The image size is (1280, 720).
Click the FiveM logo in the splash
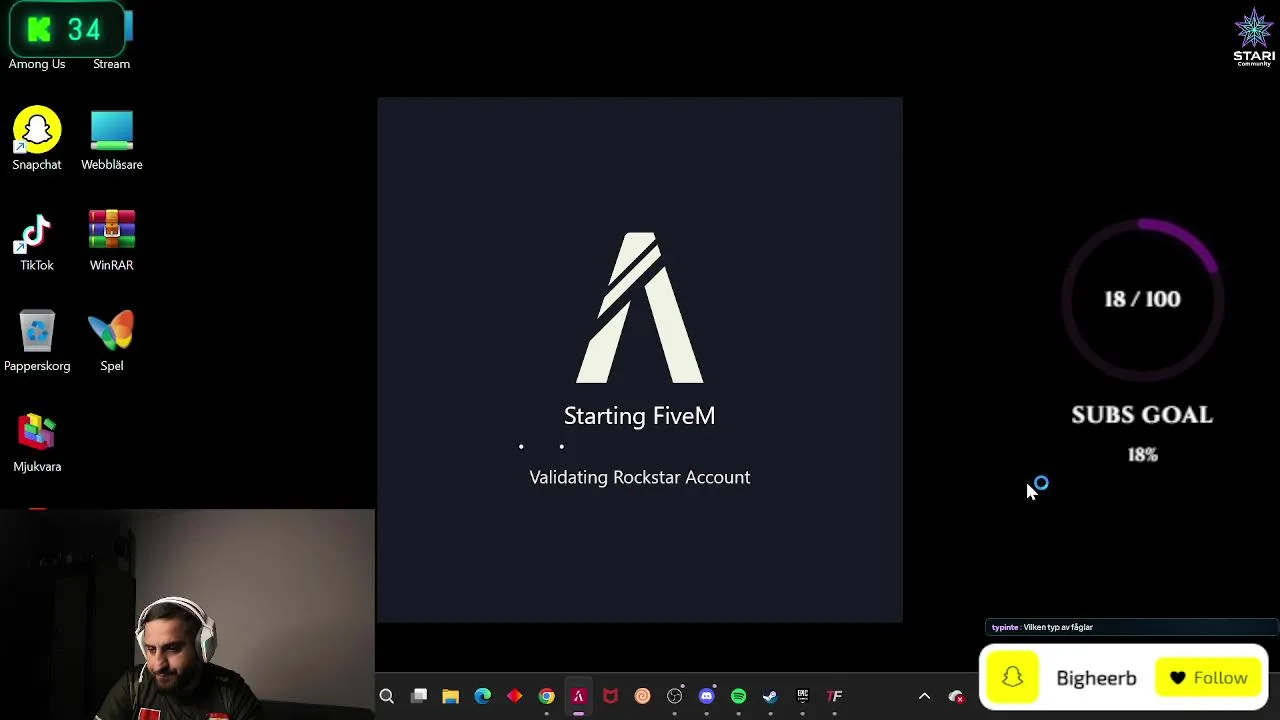(640, 308)
